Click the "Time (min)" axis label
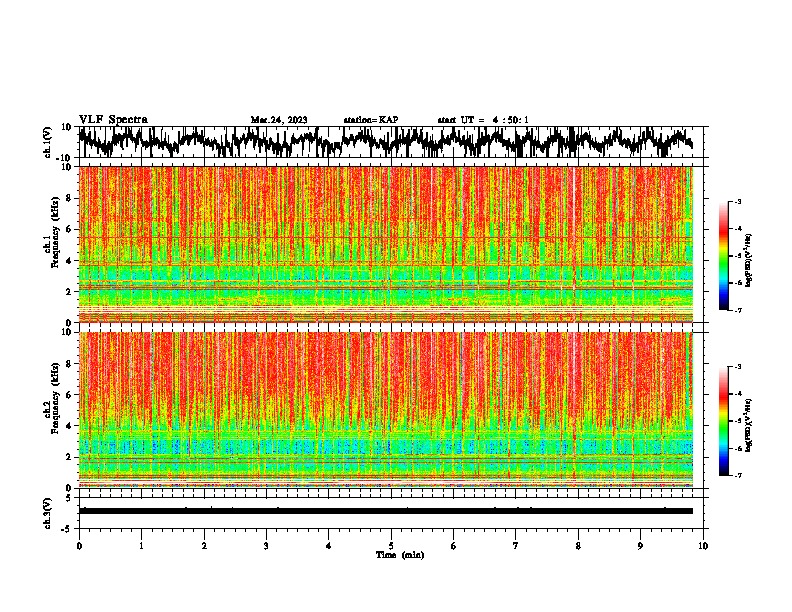Screen dimensions: 792x612 click(x=400, y=555)
